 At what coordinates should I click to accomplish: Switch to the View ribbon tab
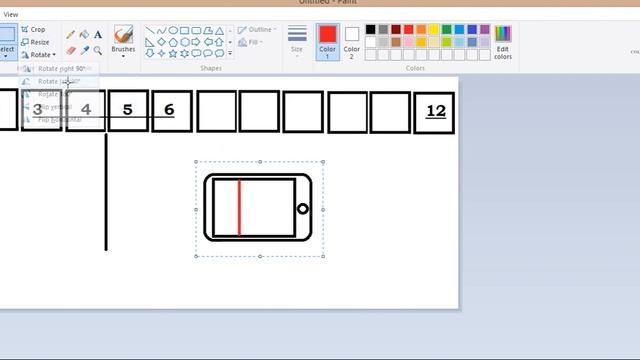click(11, 15)
